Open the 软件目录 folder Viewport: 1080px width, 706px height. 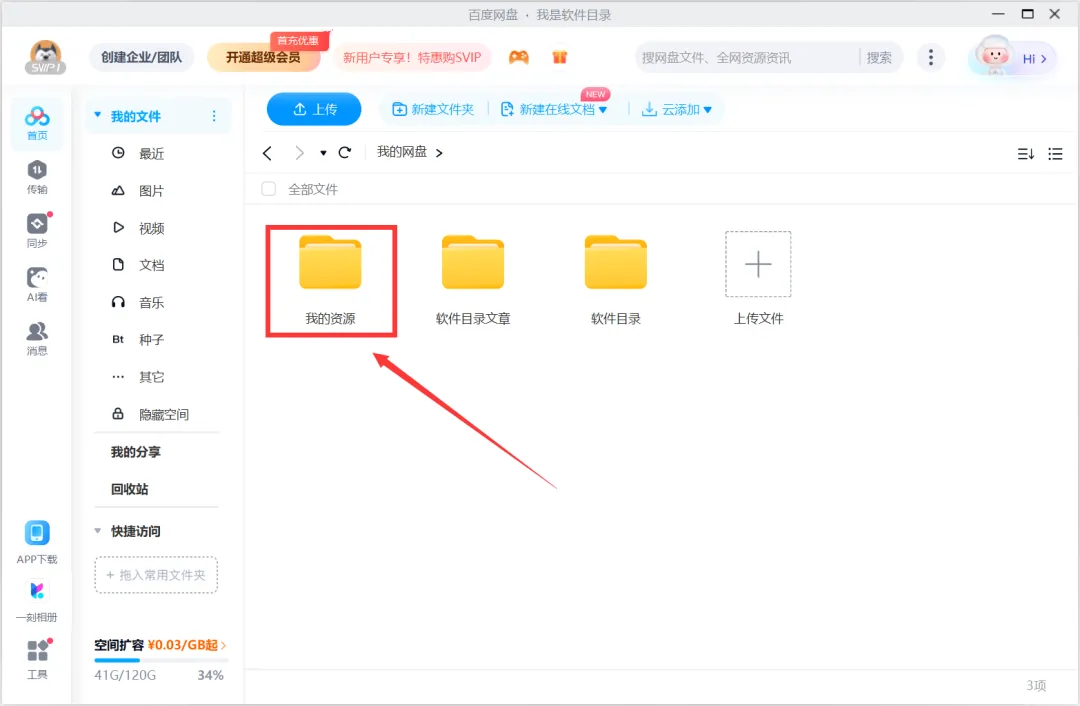pos(616,280)
